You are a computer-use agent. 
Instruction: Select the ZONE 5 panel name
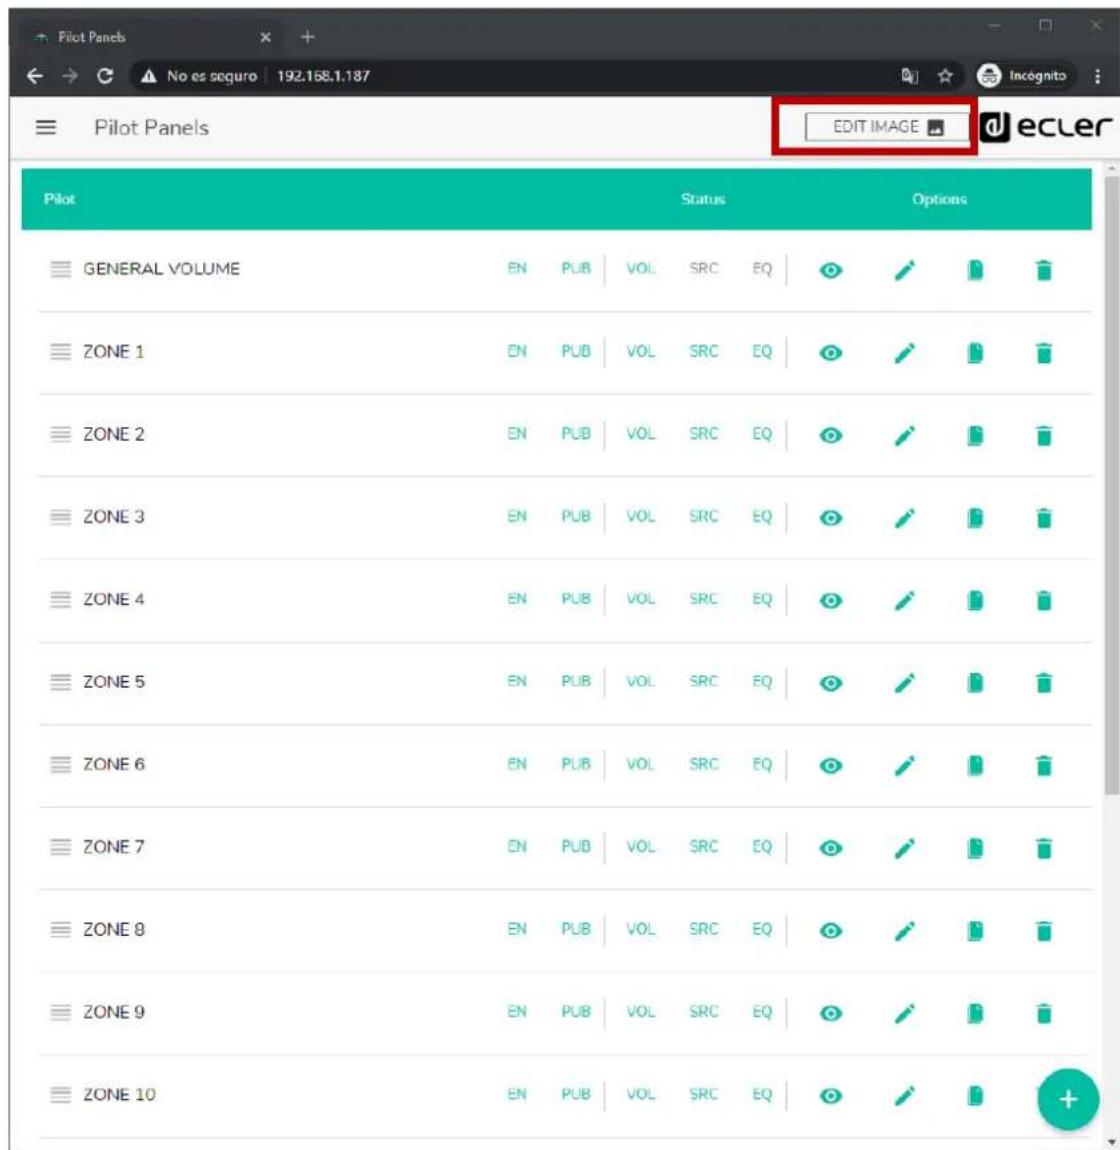[x=114, y=682]
